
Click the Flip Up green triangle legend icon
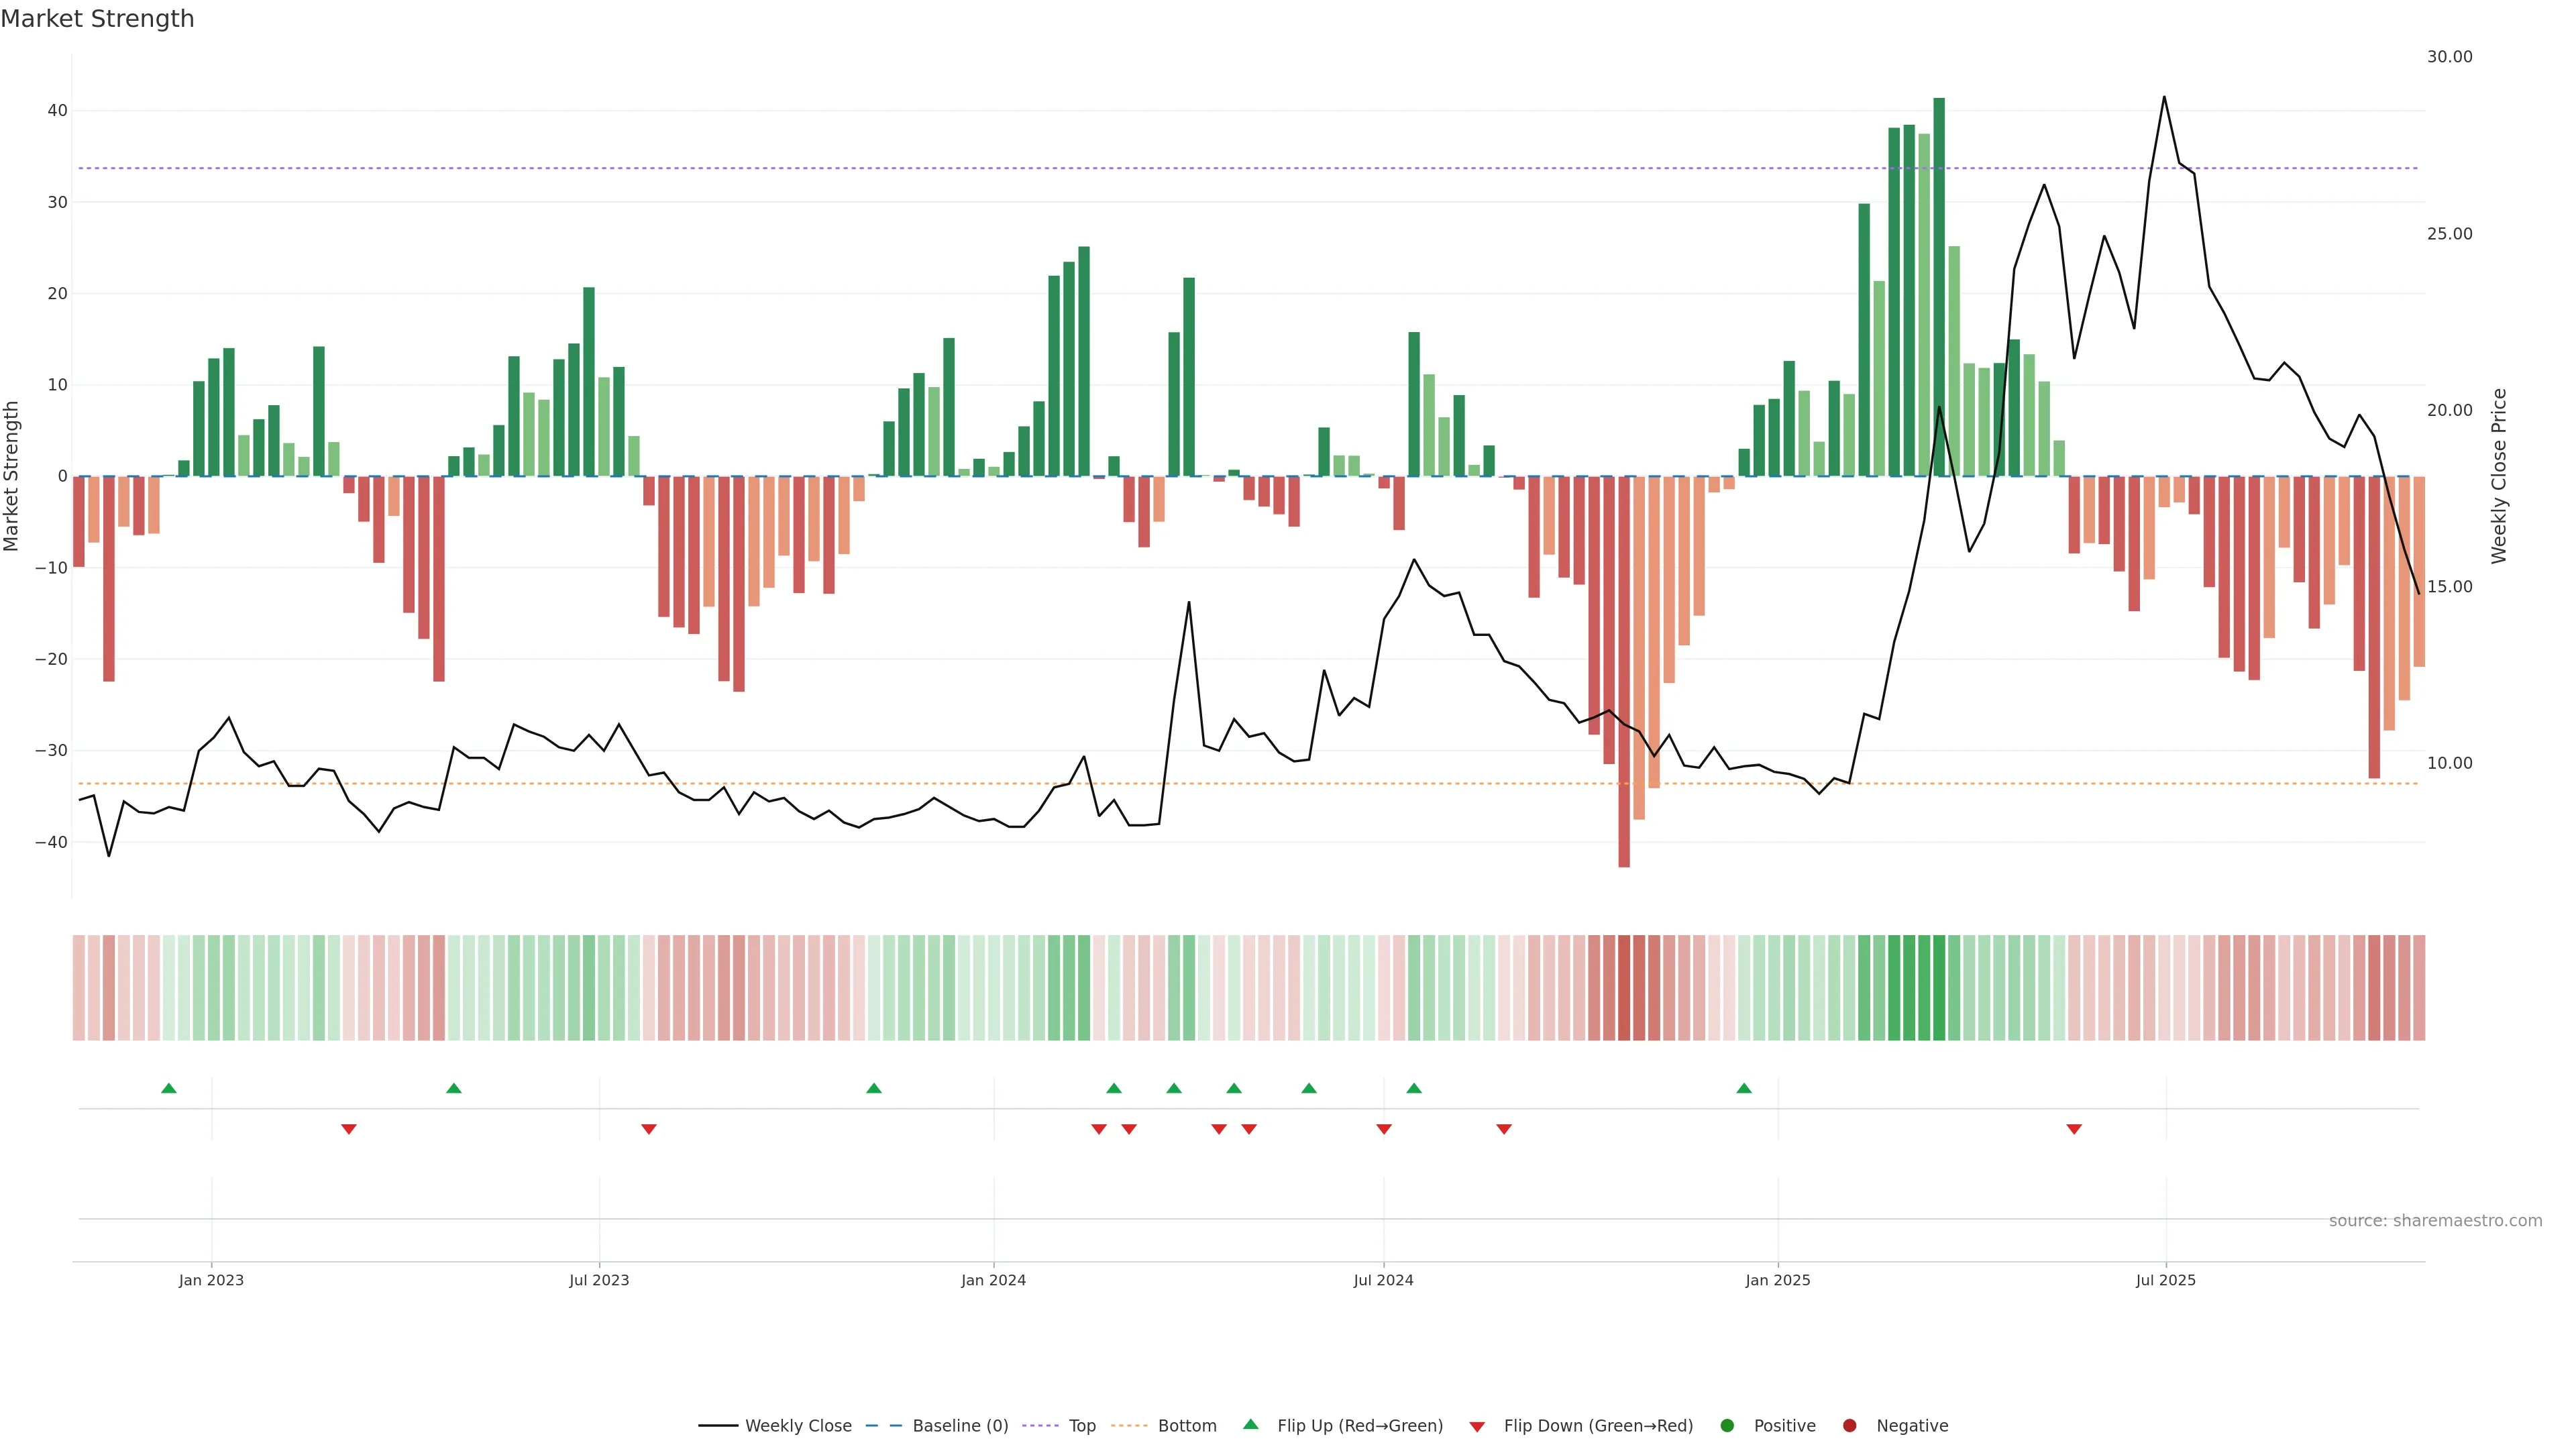click(x=1250, y=1425)
